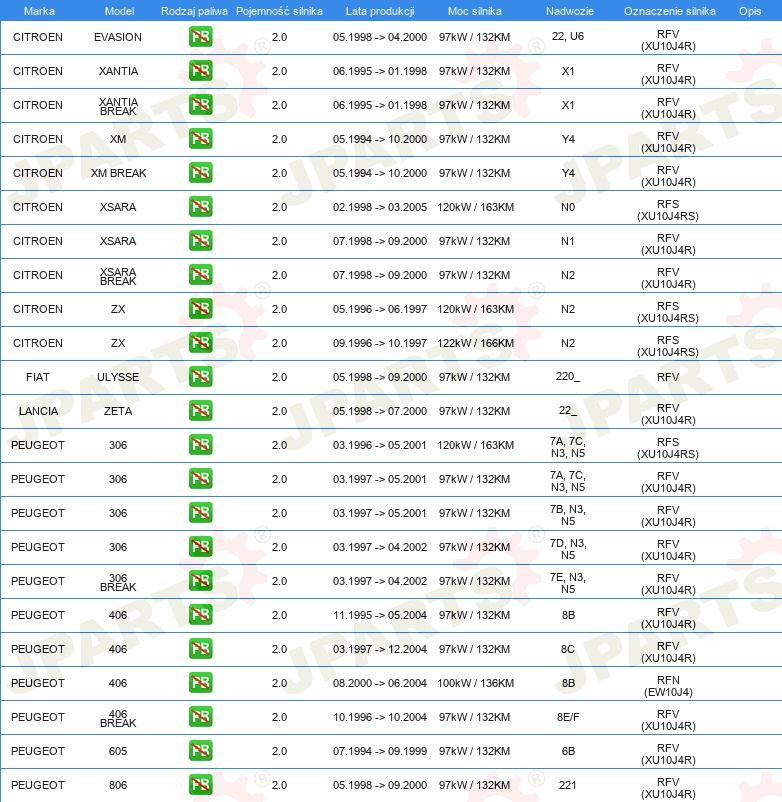Click the body code 8C
The image size is (782, 802).
tap(568, 649)
